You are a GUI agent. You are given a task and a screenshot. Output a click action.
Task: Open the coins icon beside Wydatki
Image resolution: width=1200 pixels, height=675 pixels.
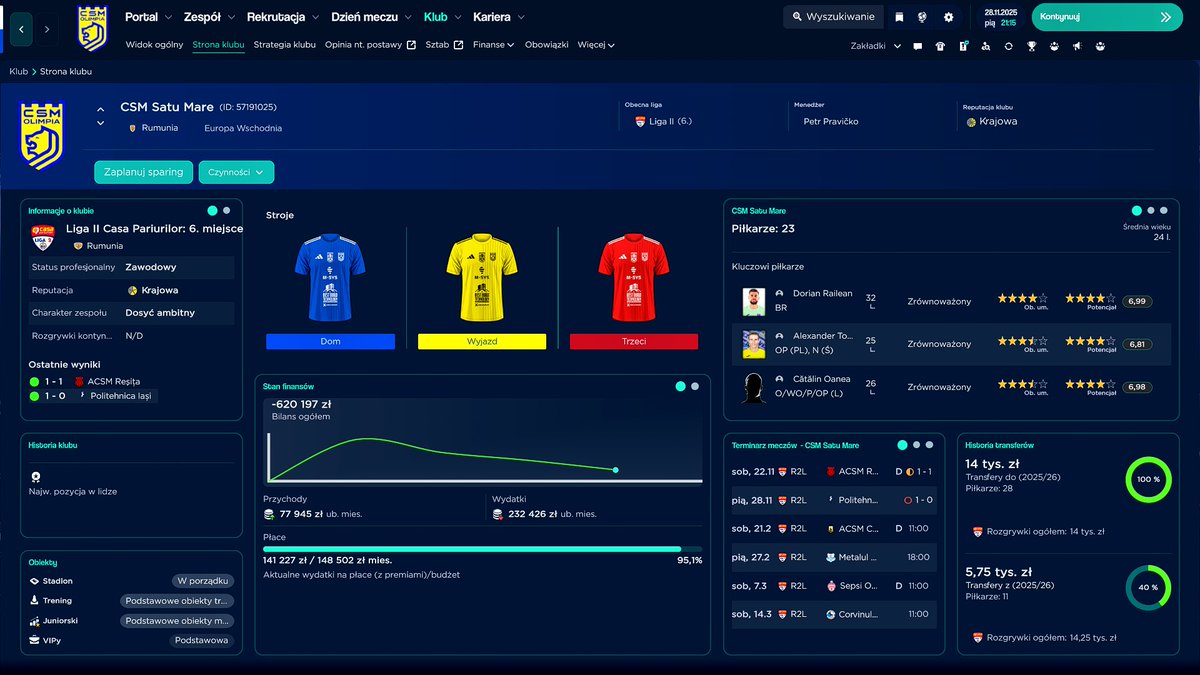[498, 514]
